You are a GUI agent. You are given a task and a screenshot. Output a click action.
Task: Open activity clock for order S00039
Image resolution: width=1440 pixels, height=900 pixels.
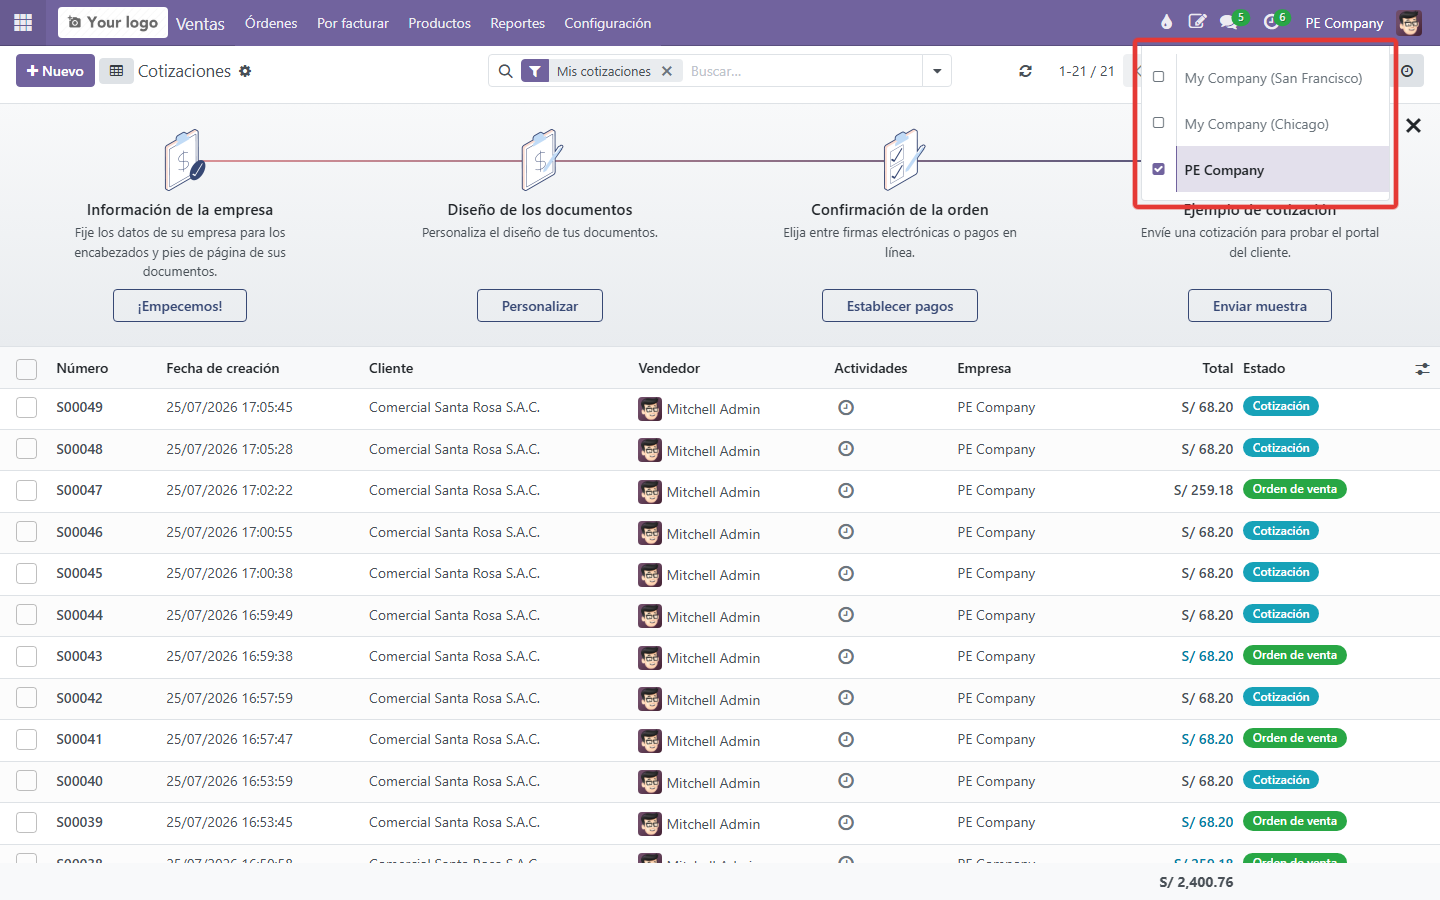[x=846, y=823]
